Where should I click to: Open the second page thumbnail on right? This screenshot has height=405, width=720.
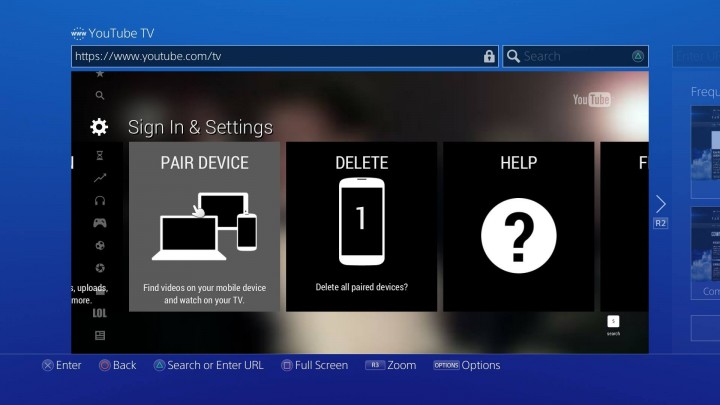[705, 245]
